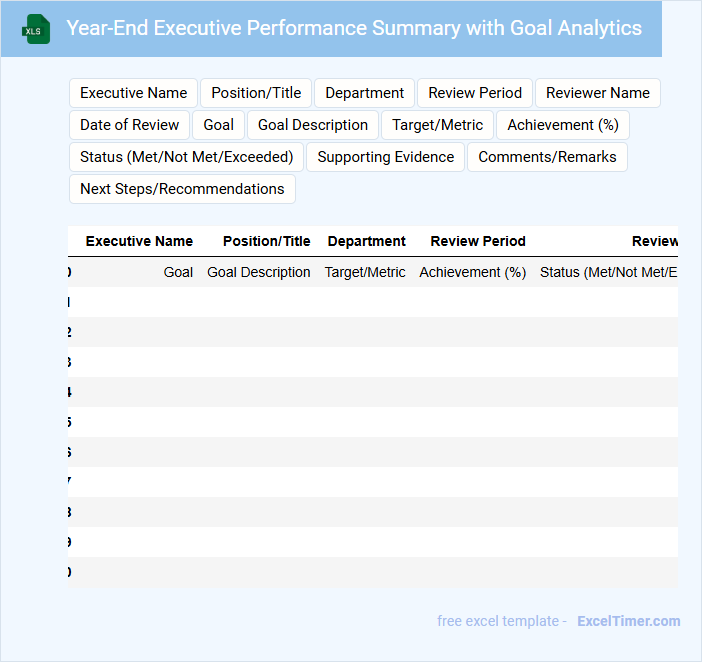Click the Executive Name column header
Screen dimensions: 702x662
(139, 241)
